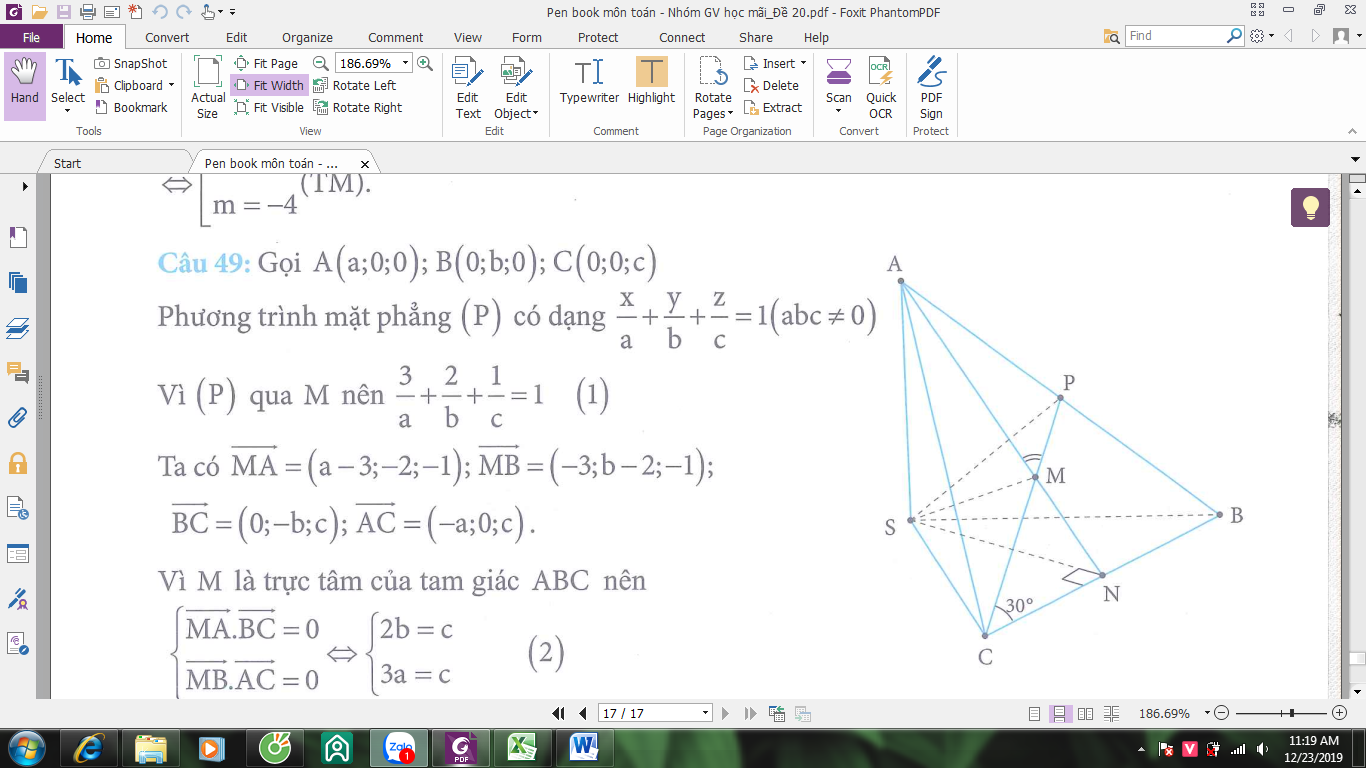Expand the zoom percentage dropdown
The width and height of the screenshot is (1366, 768).
pyautogui.click(x=405, y=63)
